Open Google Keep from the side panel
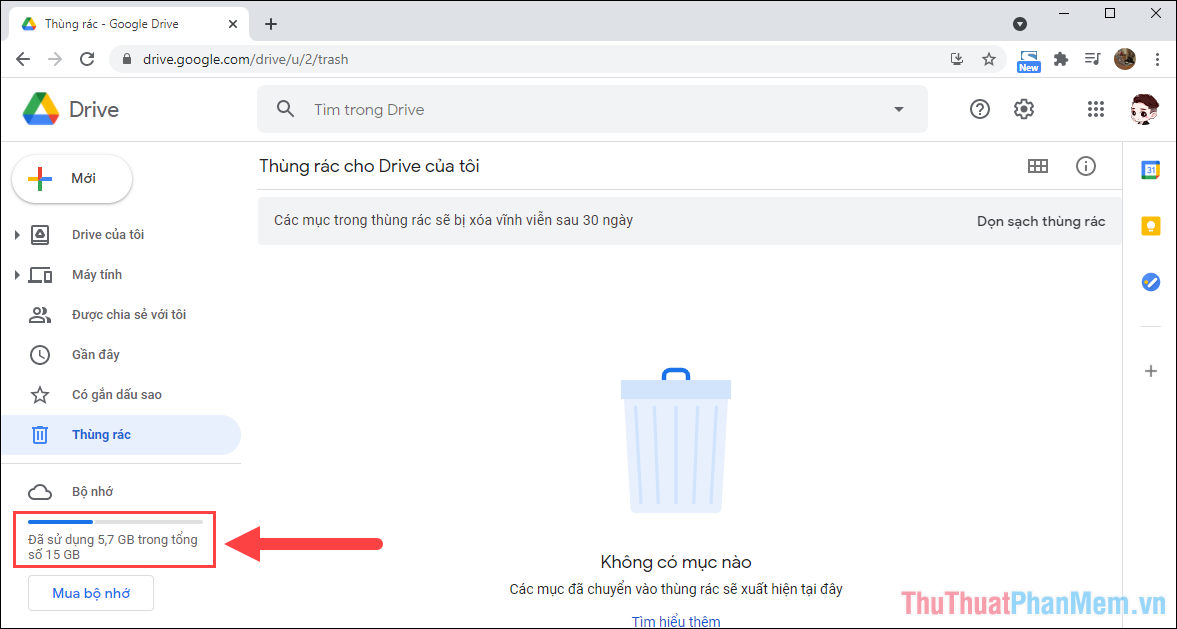This screenshot has width=1177, height=629. (1151, 226)
